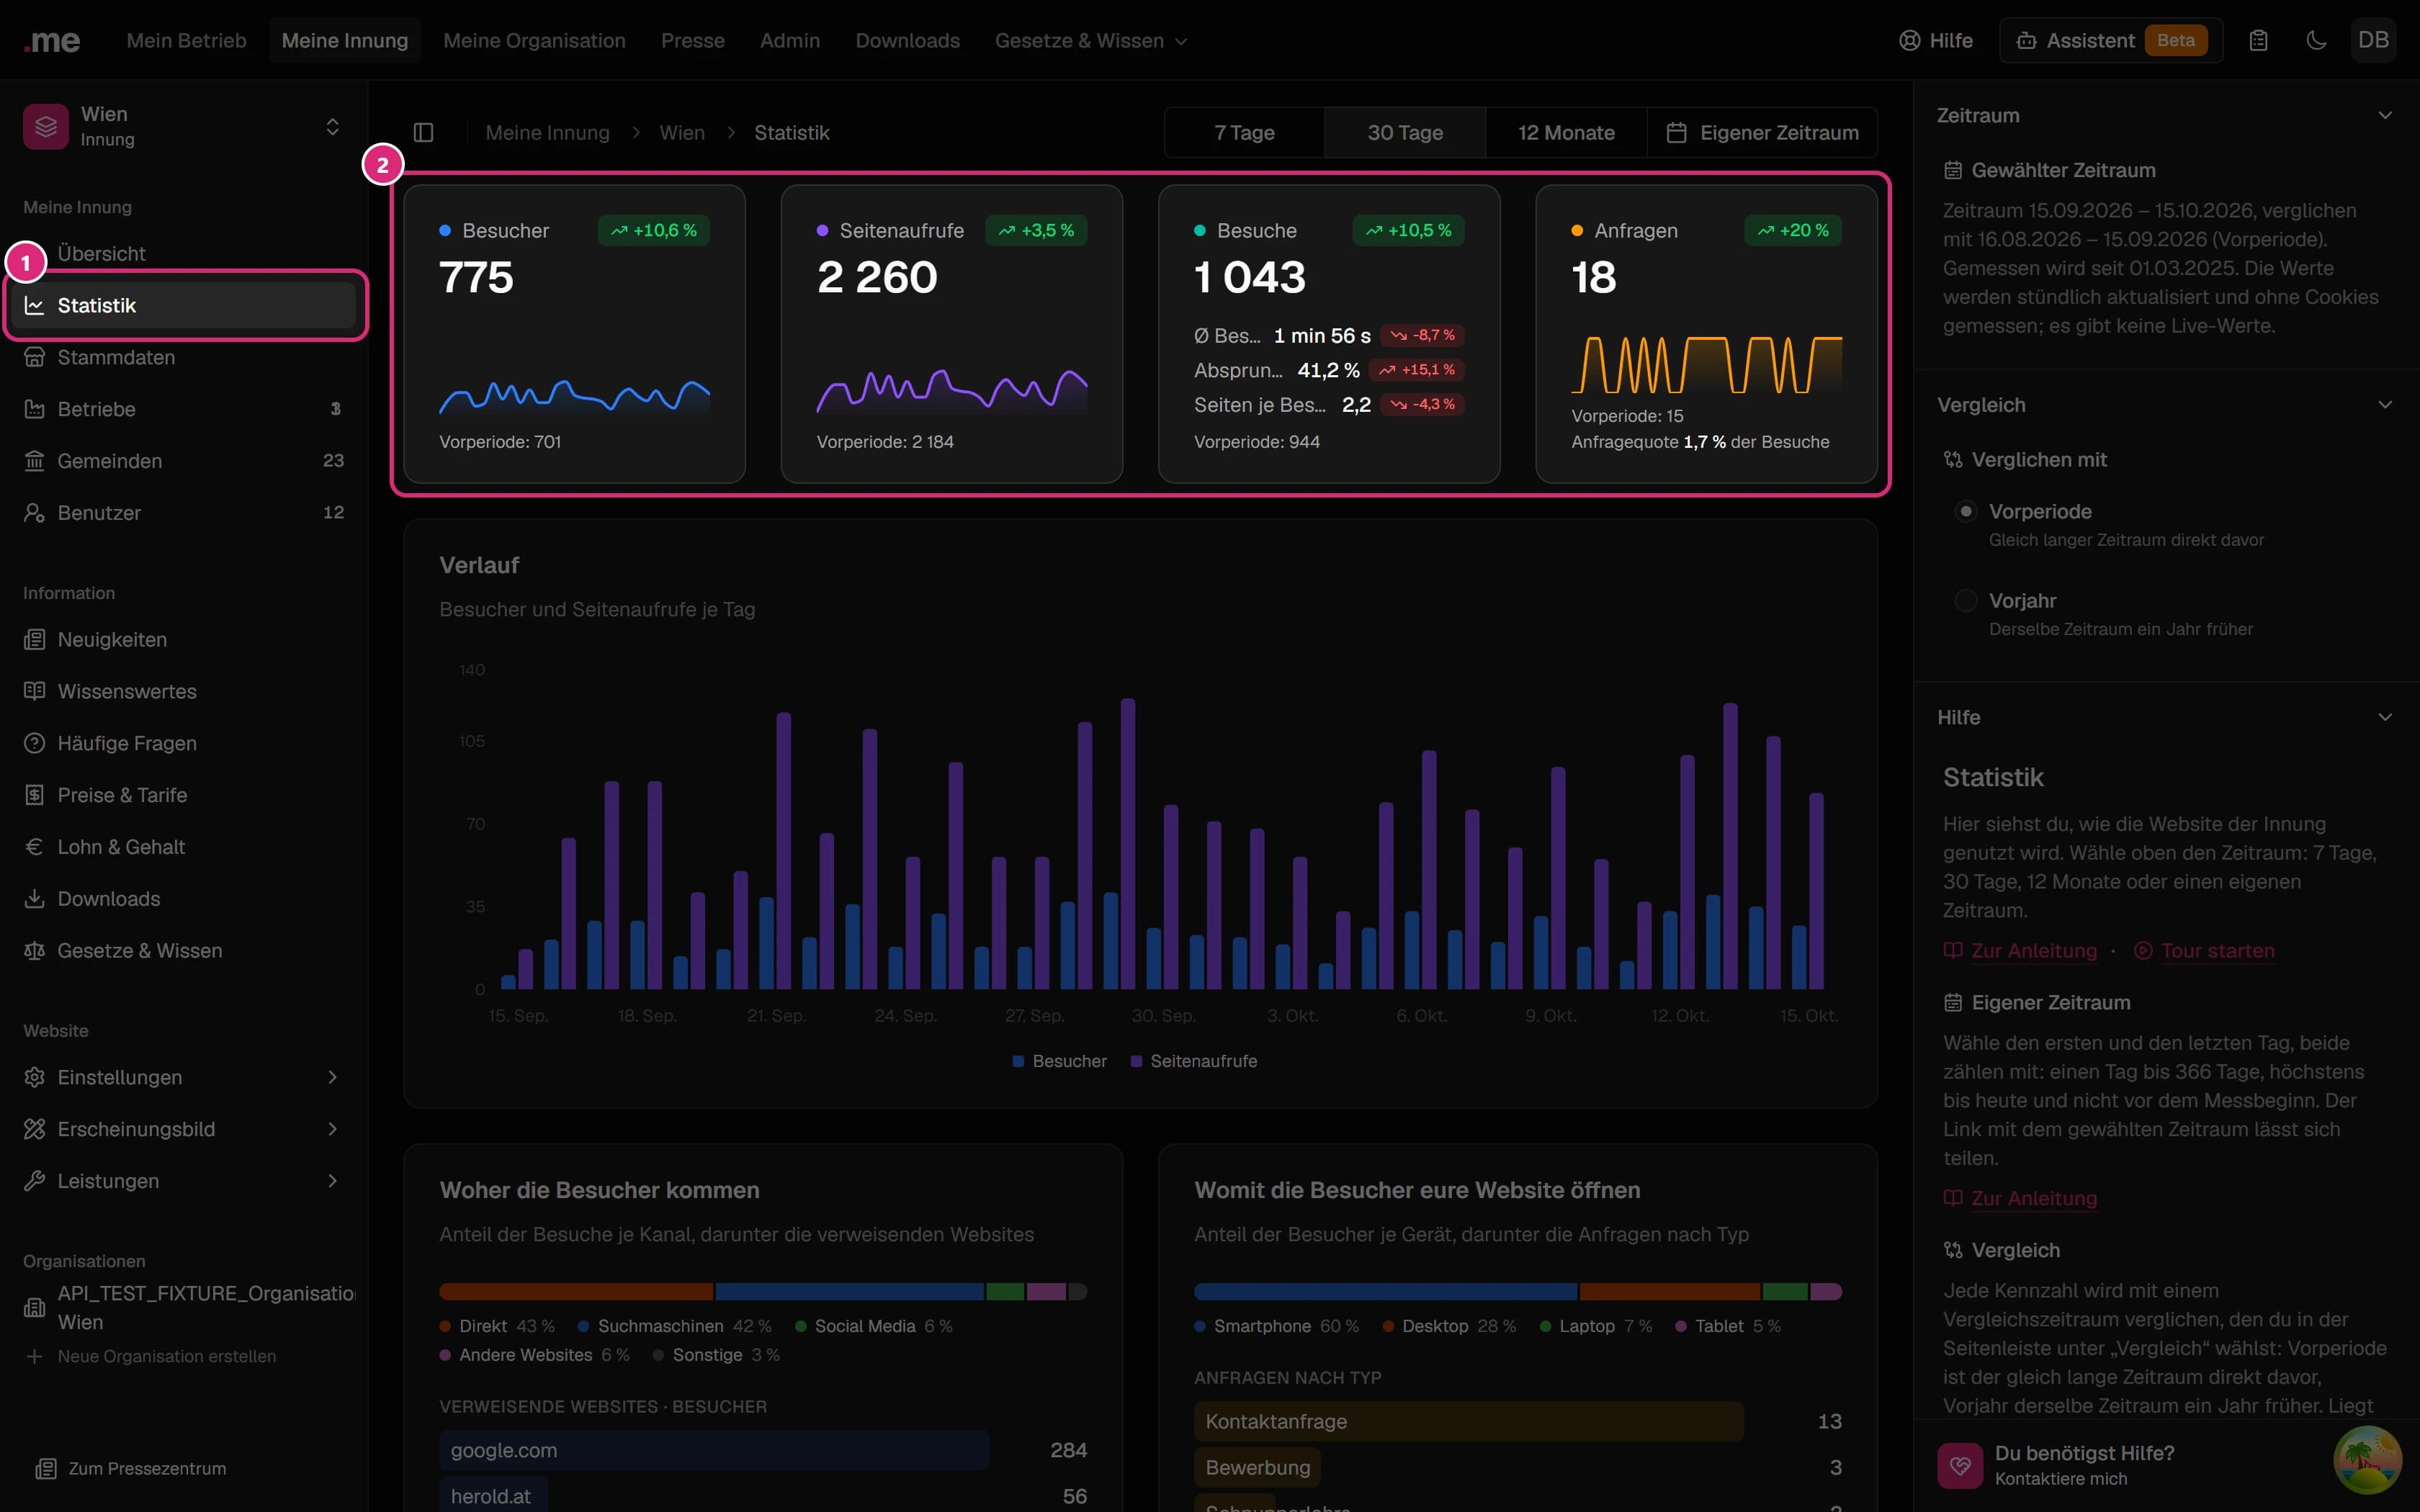Switch theme with the moon icon
The width and height of the screenshot is (2420, 1512).
[2316, 40]
